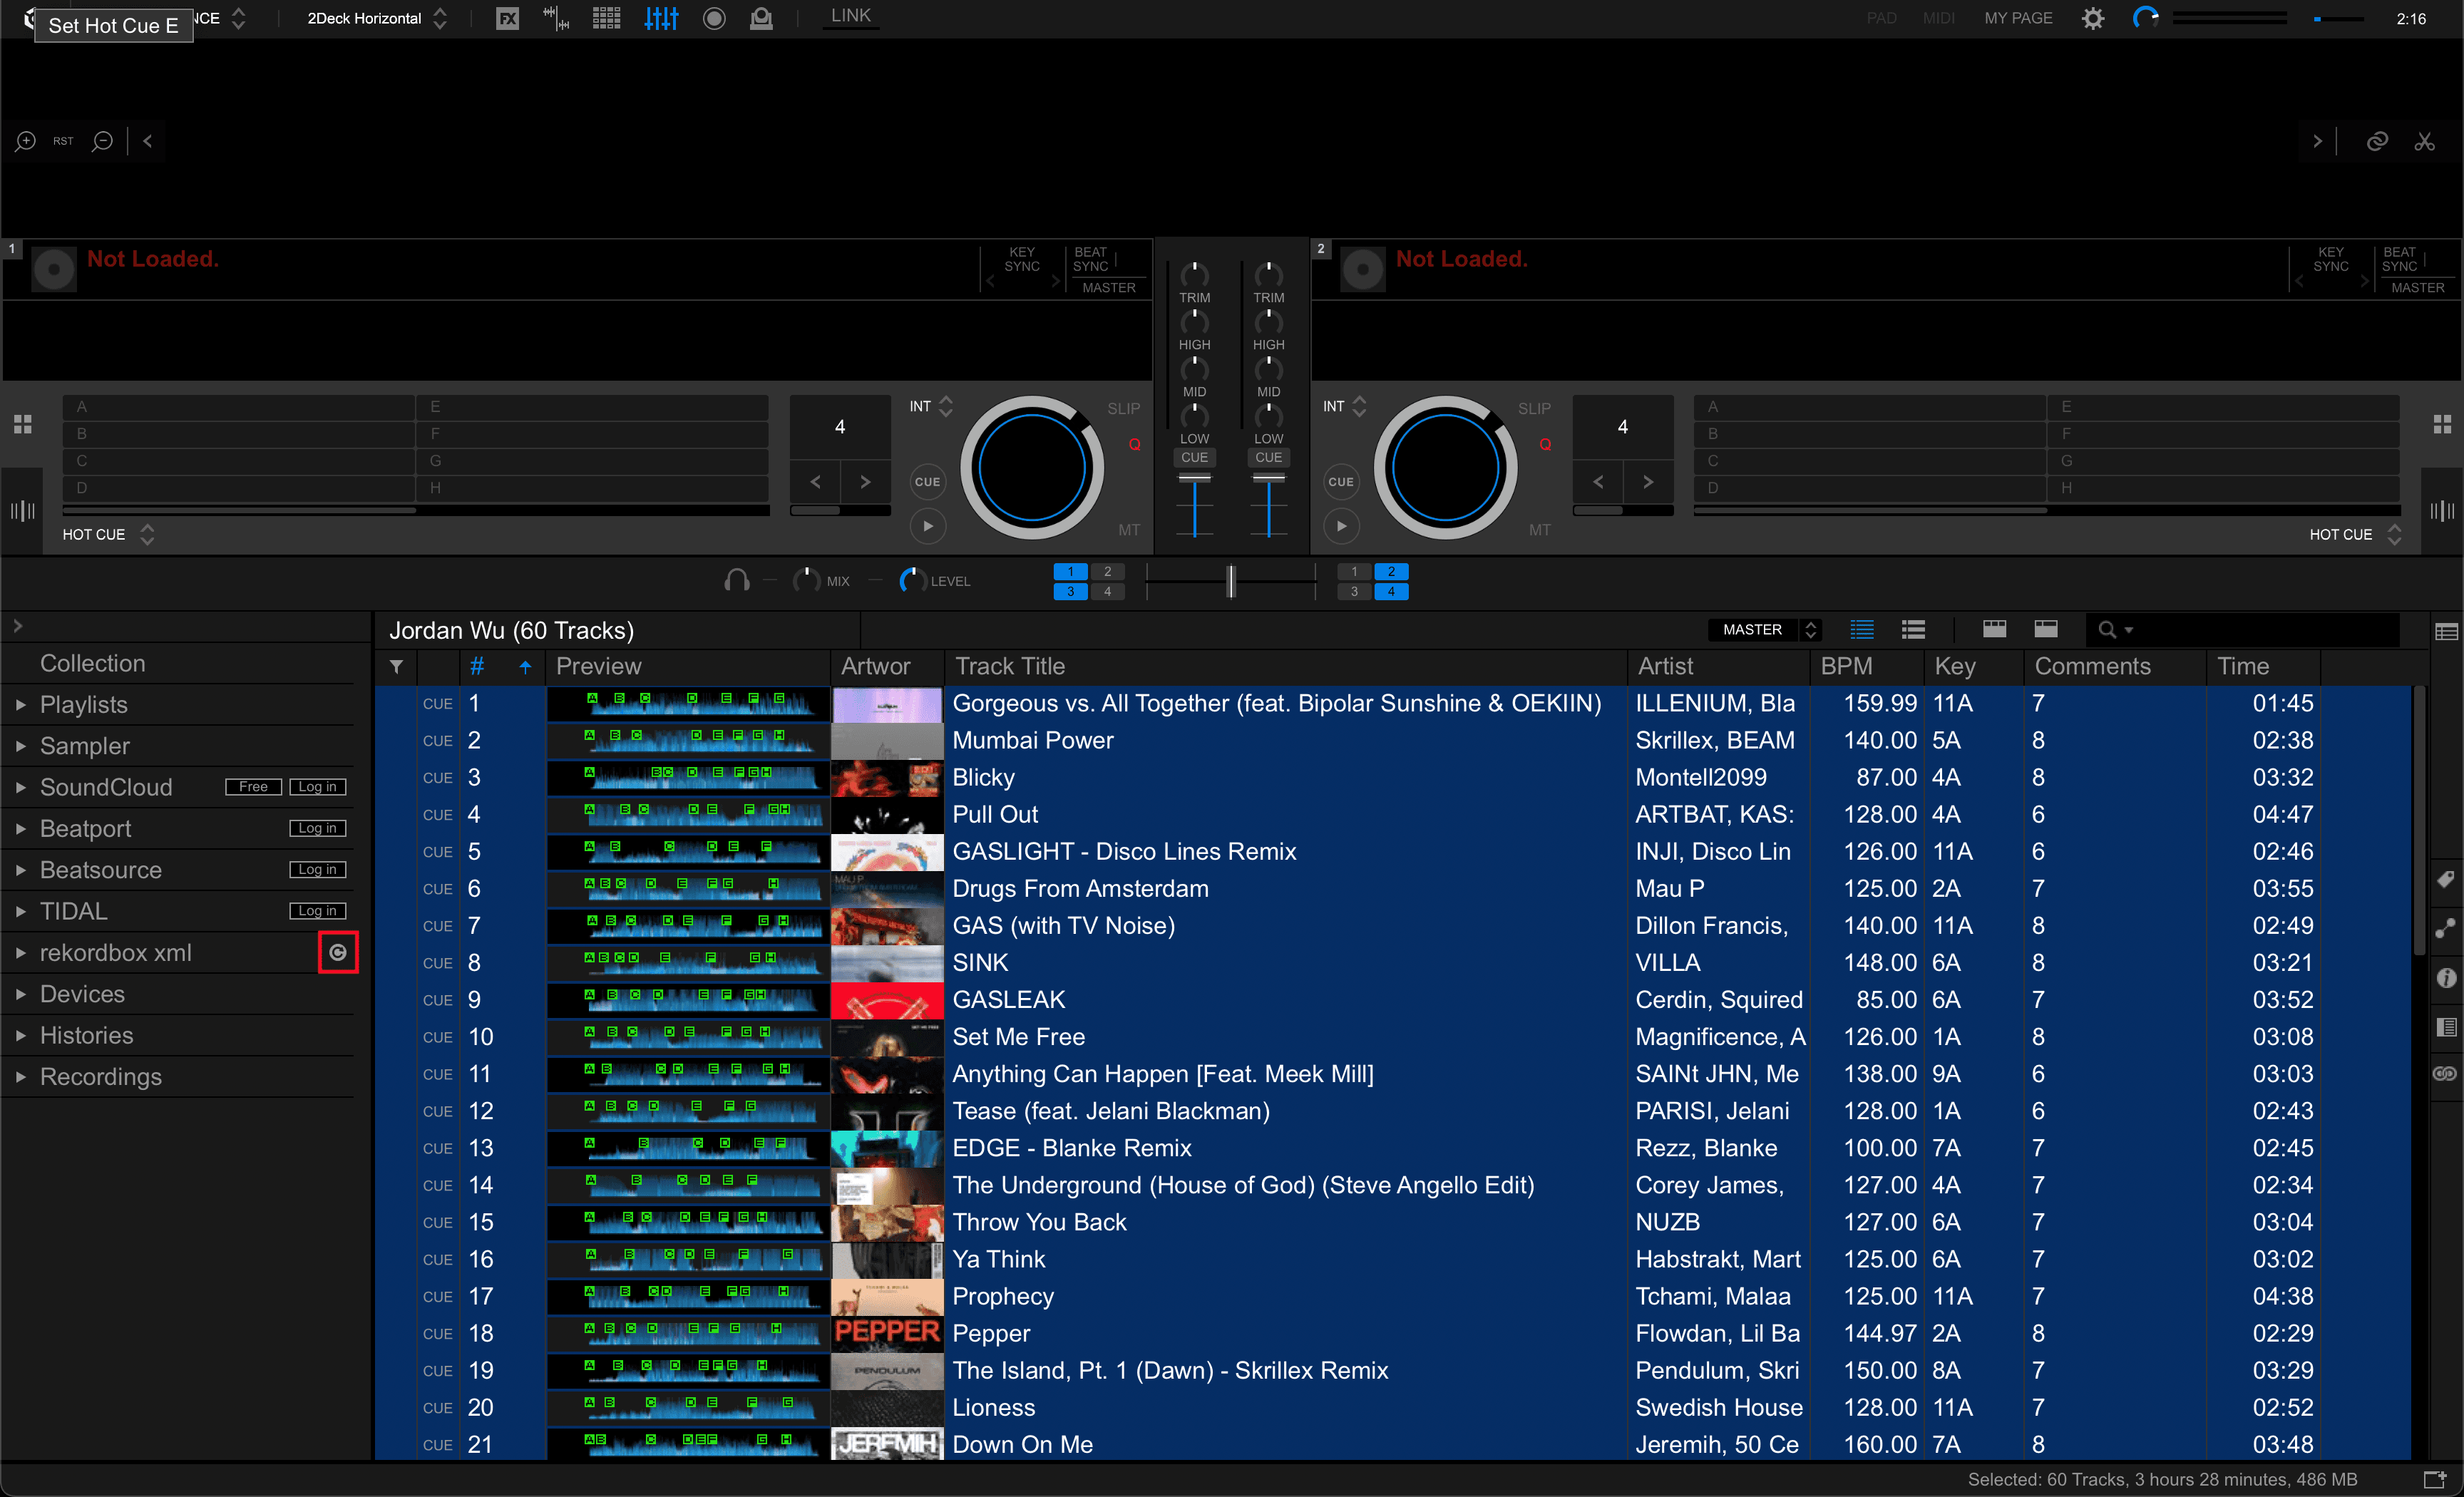The height and width of the screenshot is (1497, 2464).
Task: Open the track search magnifier
Action: tap(2107, 629)
